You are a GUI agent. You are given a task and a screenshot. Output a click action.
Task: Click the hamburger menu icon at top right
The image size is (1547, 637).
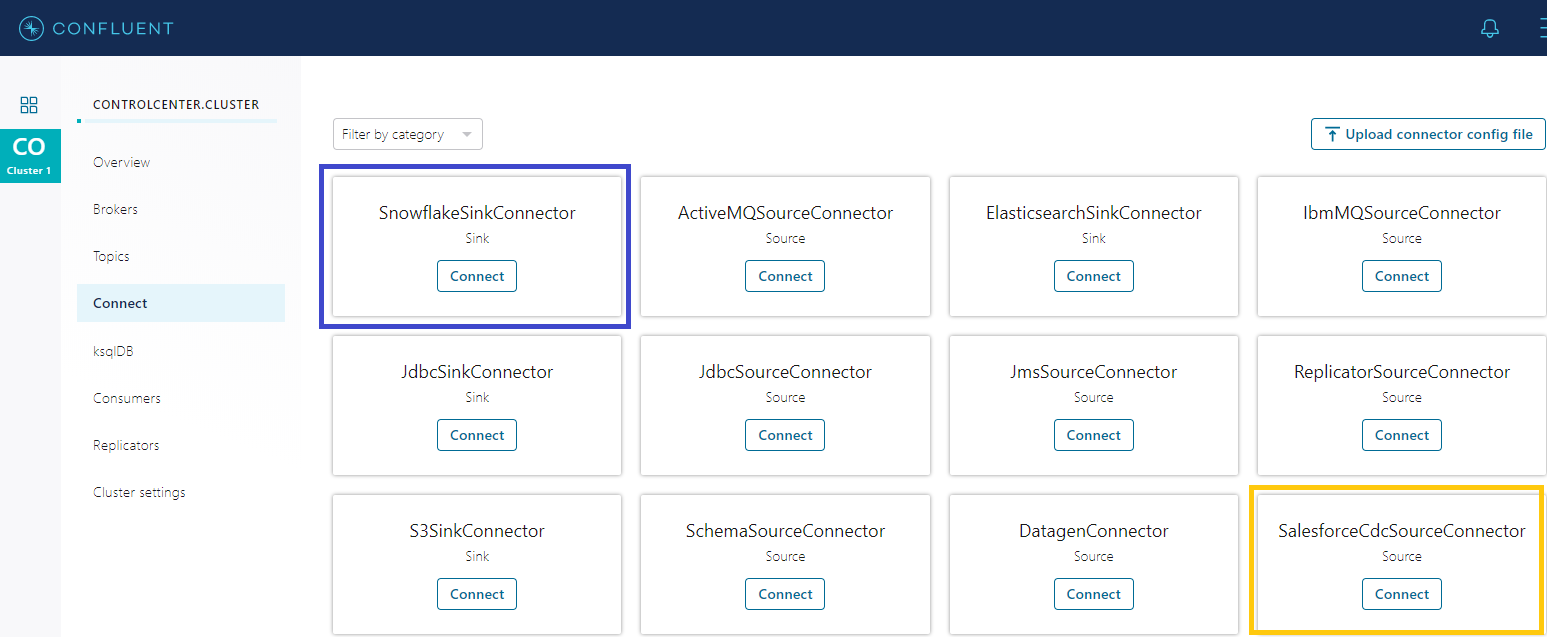pyautogui.click(x=1541, y=28)
